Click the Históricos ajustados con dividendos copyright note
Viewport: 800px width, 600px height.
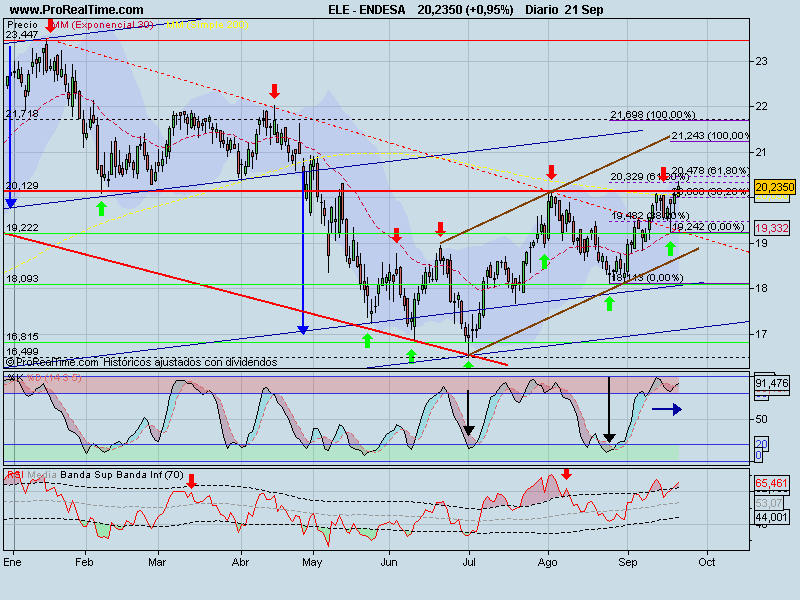190,362
